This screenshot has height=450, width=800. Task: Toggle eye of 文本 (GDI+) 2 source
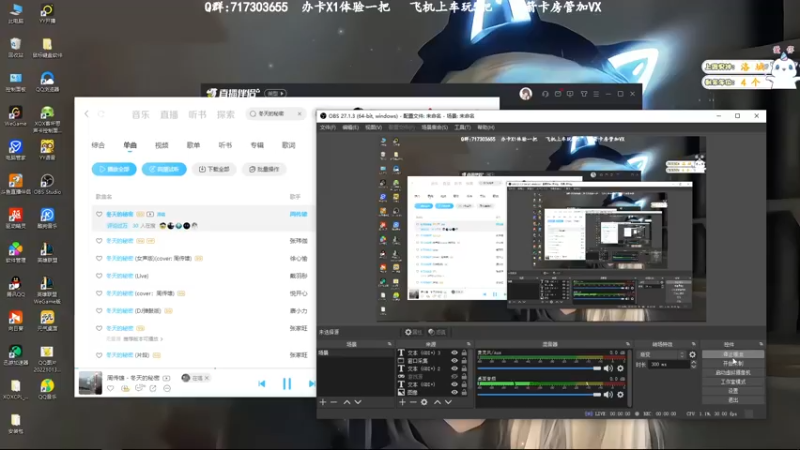tap(454, 368)
